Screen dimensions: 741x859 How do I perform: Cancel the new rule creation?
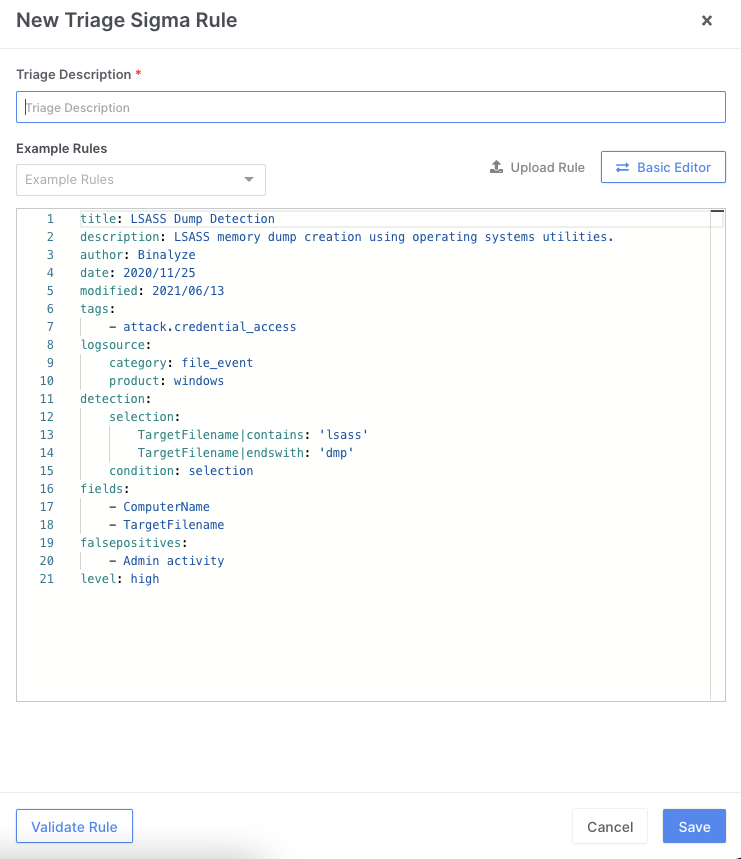pos(609,826)
